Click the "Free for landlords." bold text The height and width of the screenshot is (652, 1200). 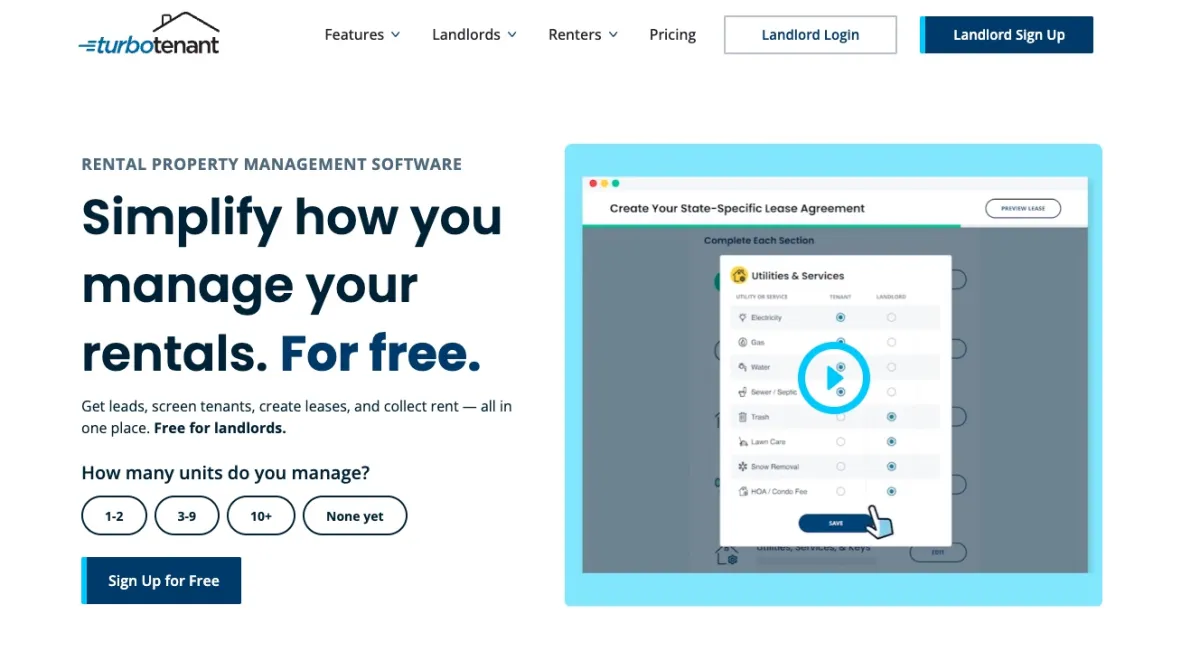click(x=220, y=428)
